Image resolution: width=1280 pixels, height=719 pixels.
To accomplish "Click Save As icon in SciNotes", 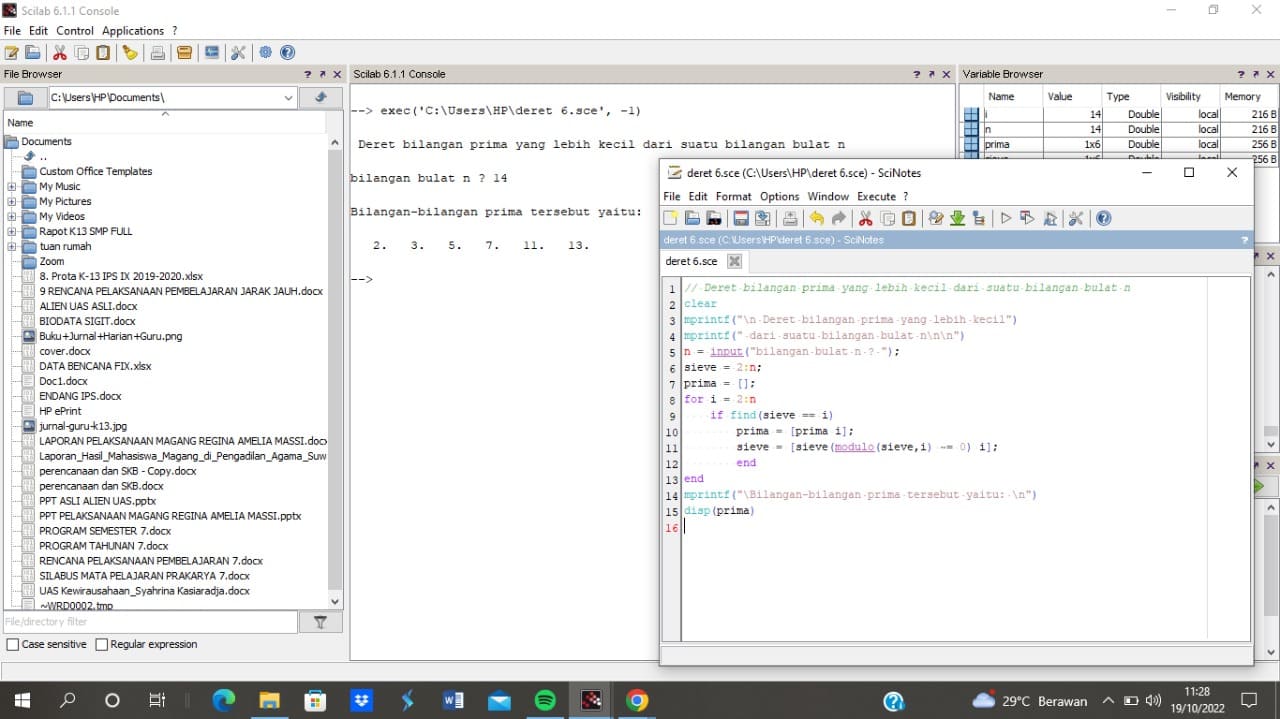I will [x=762, y=218].
